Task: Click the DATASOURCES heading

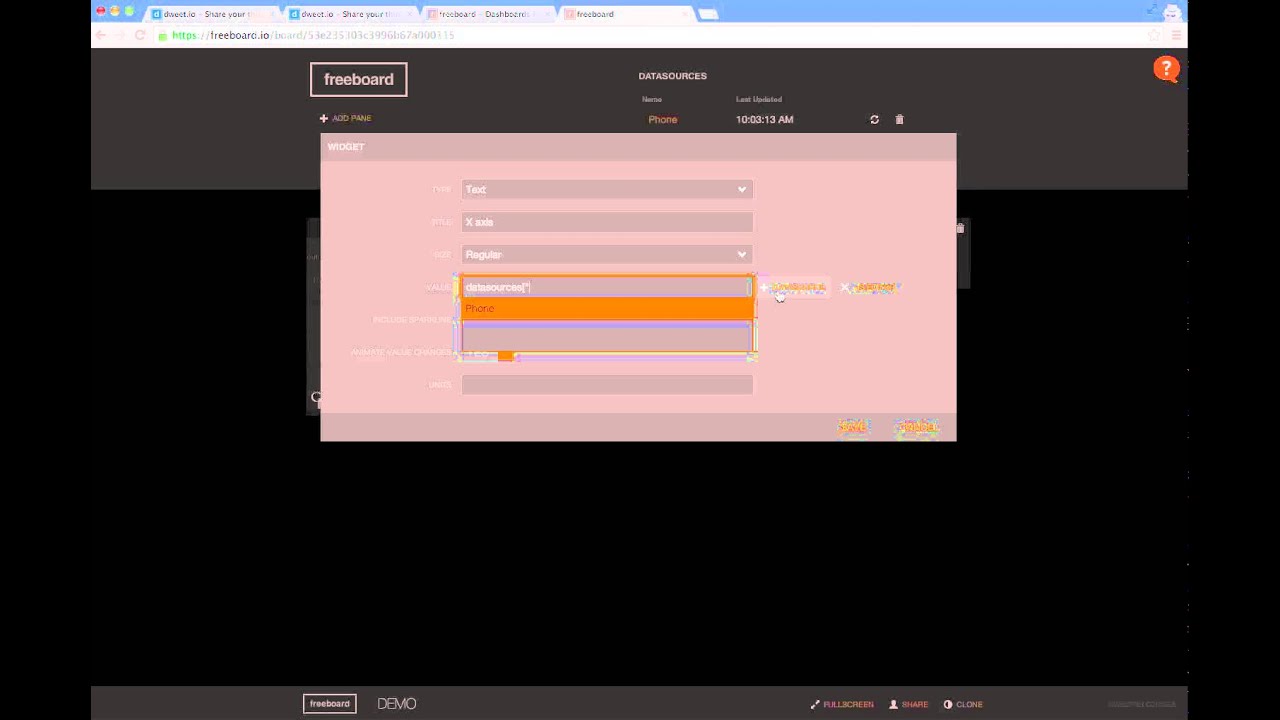Action: pyautogui.click(x=673, y=76)
